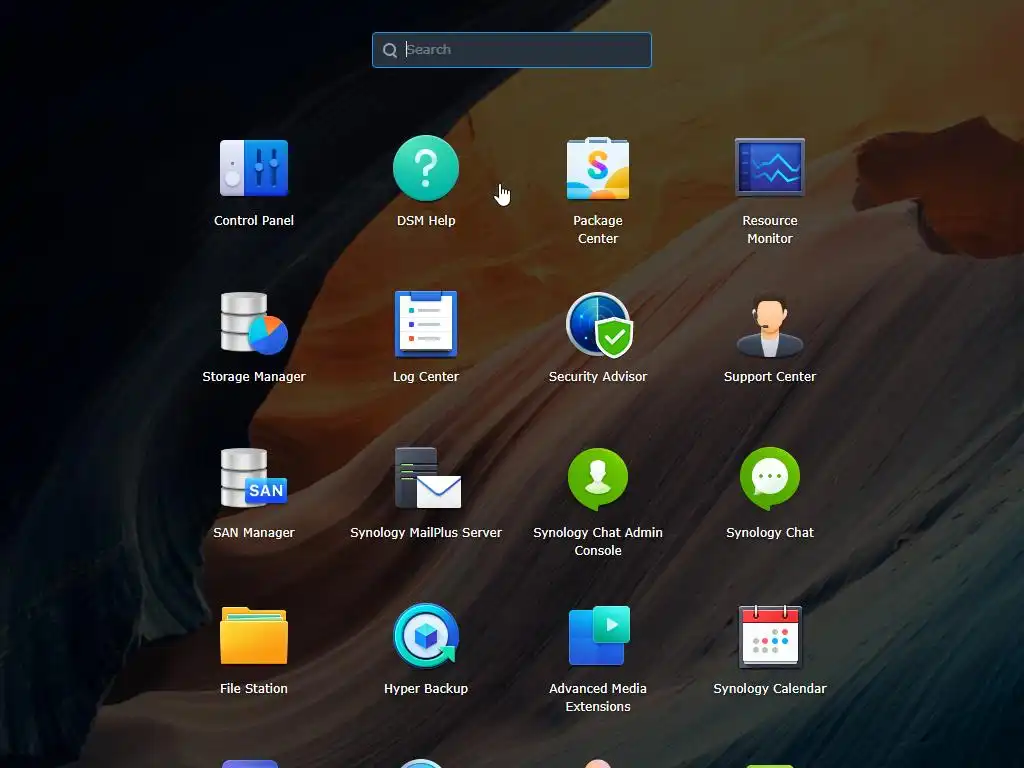Open Synology MailPlus Server

pos(427,478)
